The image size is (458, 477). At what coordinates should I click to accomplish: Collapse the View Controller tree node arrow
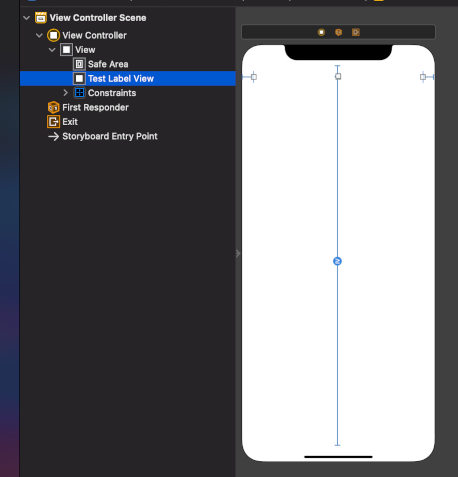pos(39,35)
